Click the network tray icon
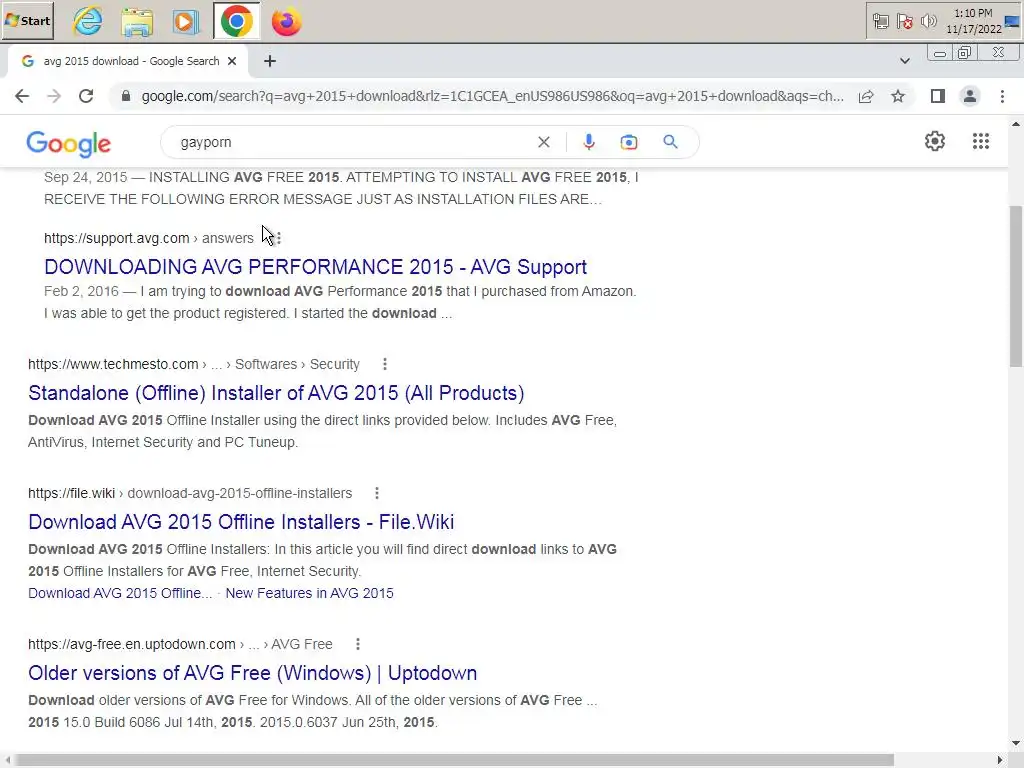 (x=880, y=22)
